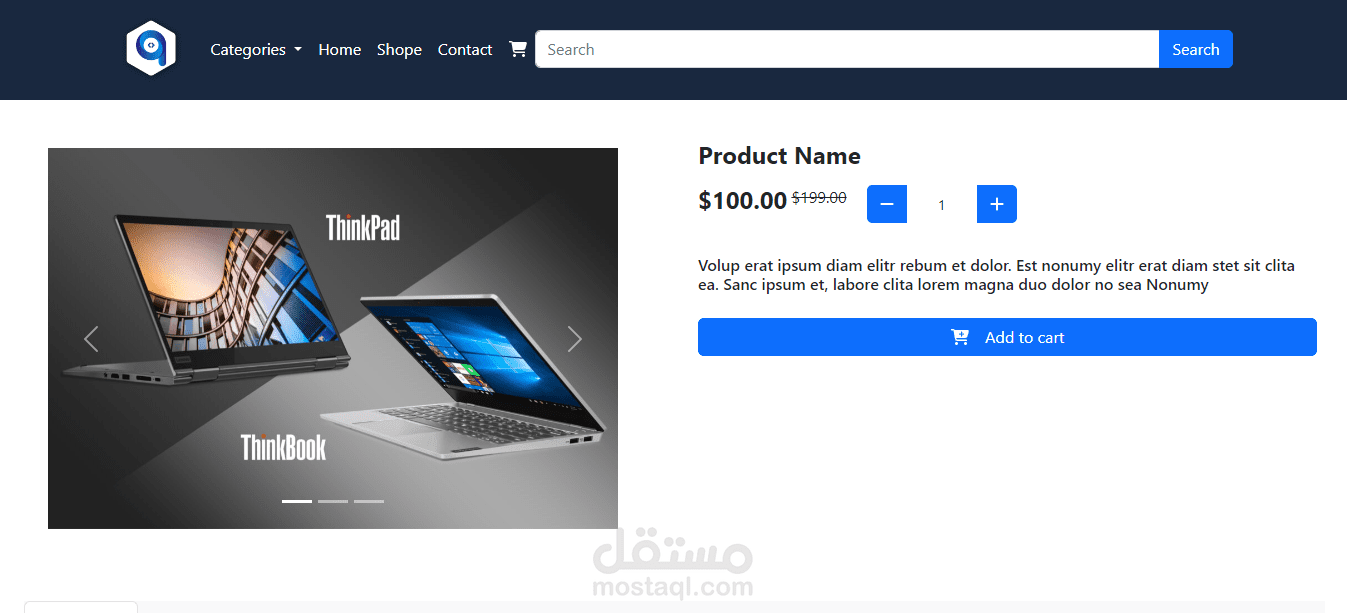
Task: Click the quantity number field
Action: [x=941, y=205]
